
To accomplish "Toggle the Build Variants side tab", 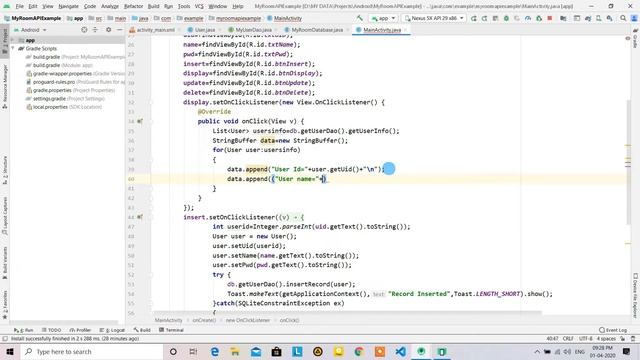I will point(5,262).
